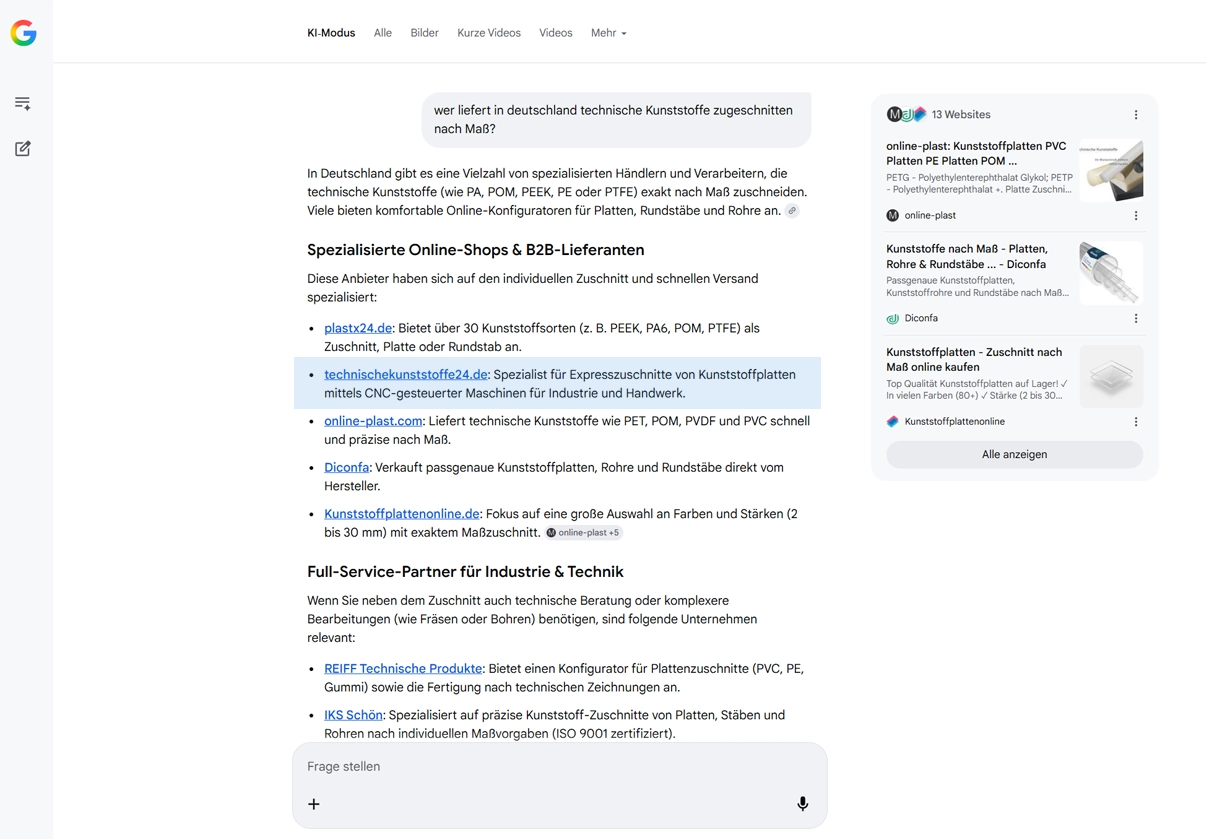Open the technischekunststoffe24.de link

tap(405, 375)
